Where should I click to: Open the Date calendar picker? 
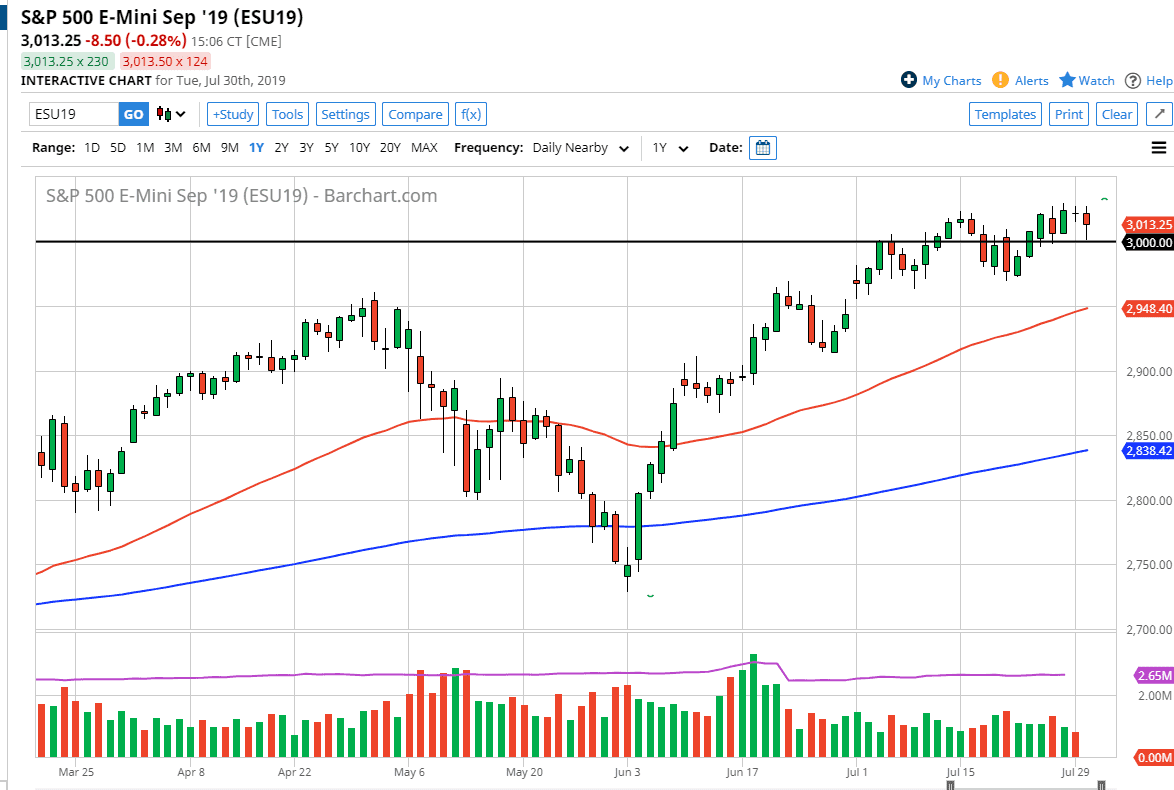(x=763, y=147)
